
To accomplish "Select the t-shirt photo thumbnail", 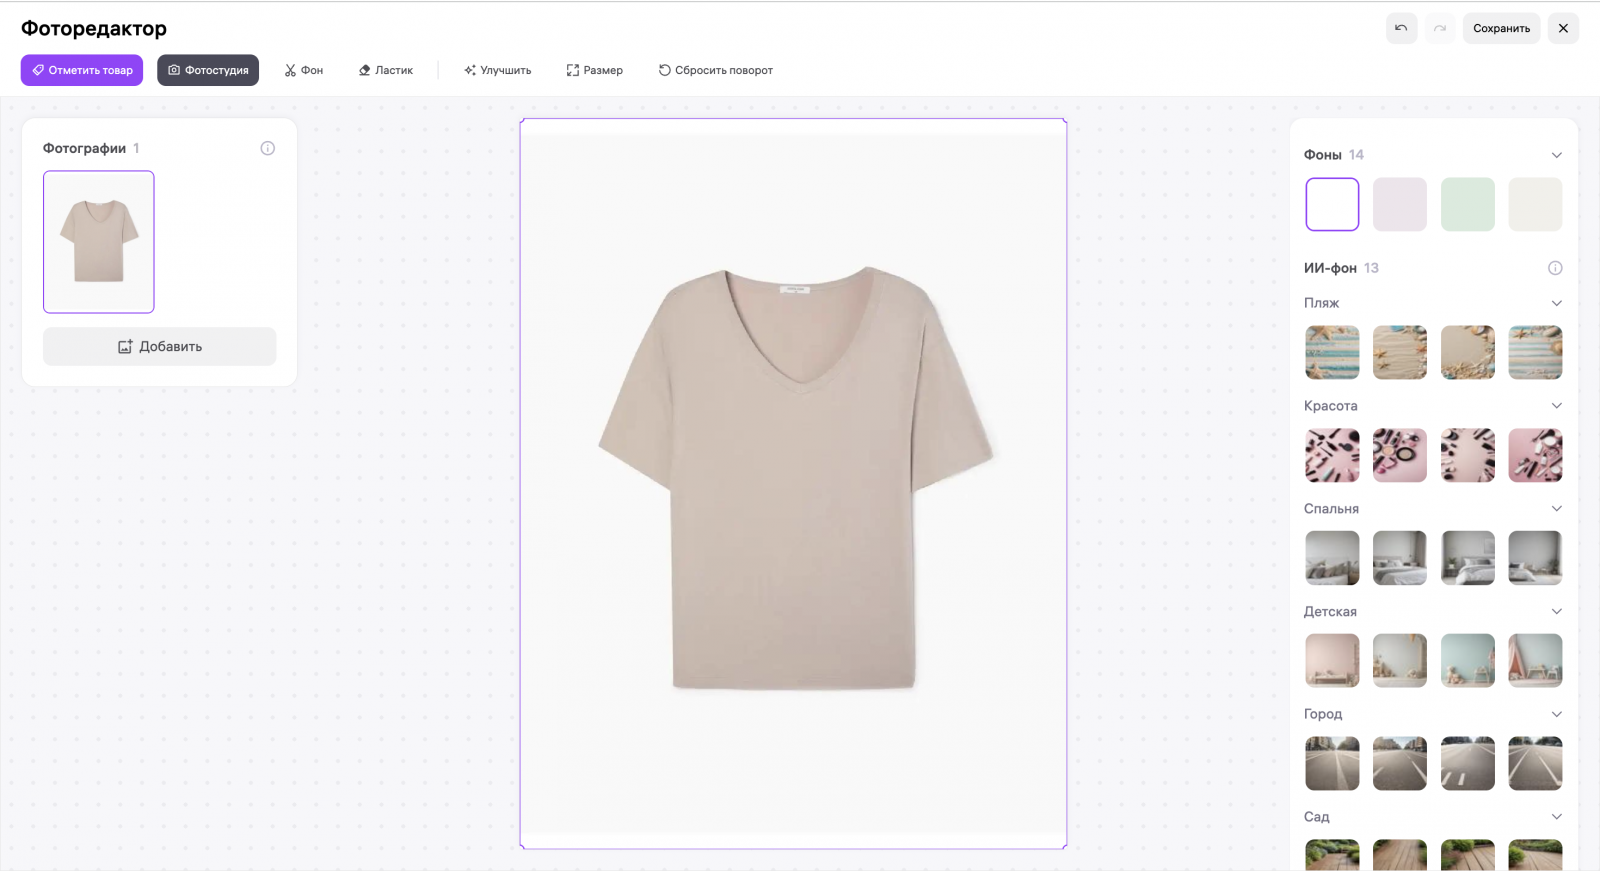I will click(99, 242).
